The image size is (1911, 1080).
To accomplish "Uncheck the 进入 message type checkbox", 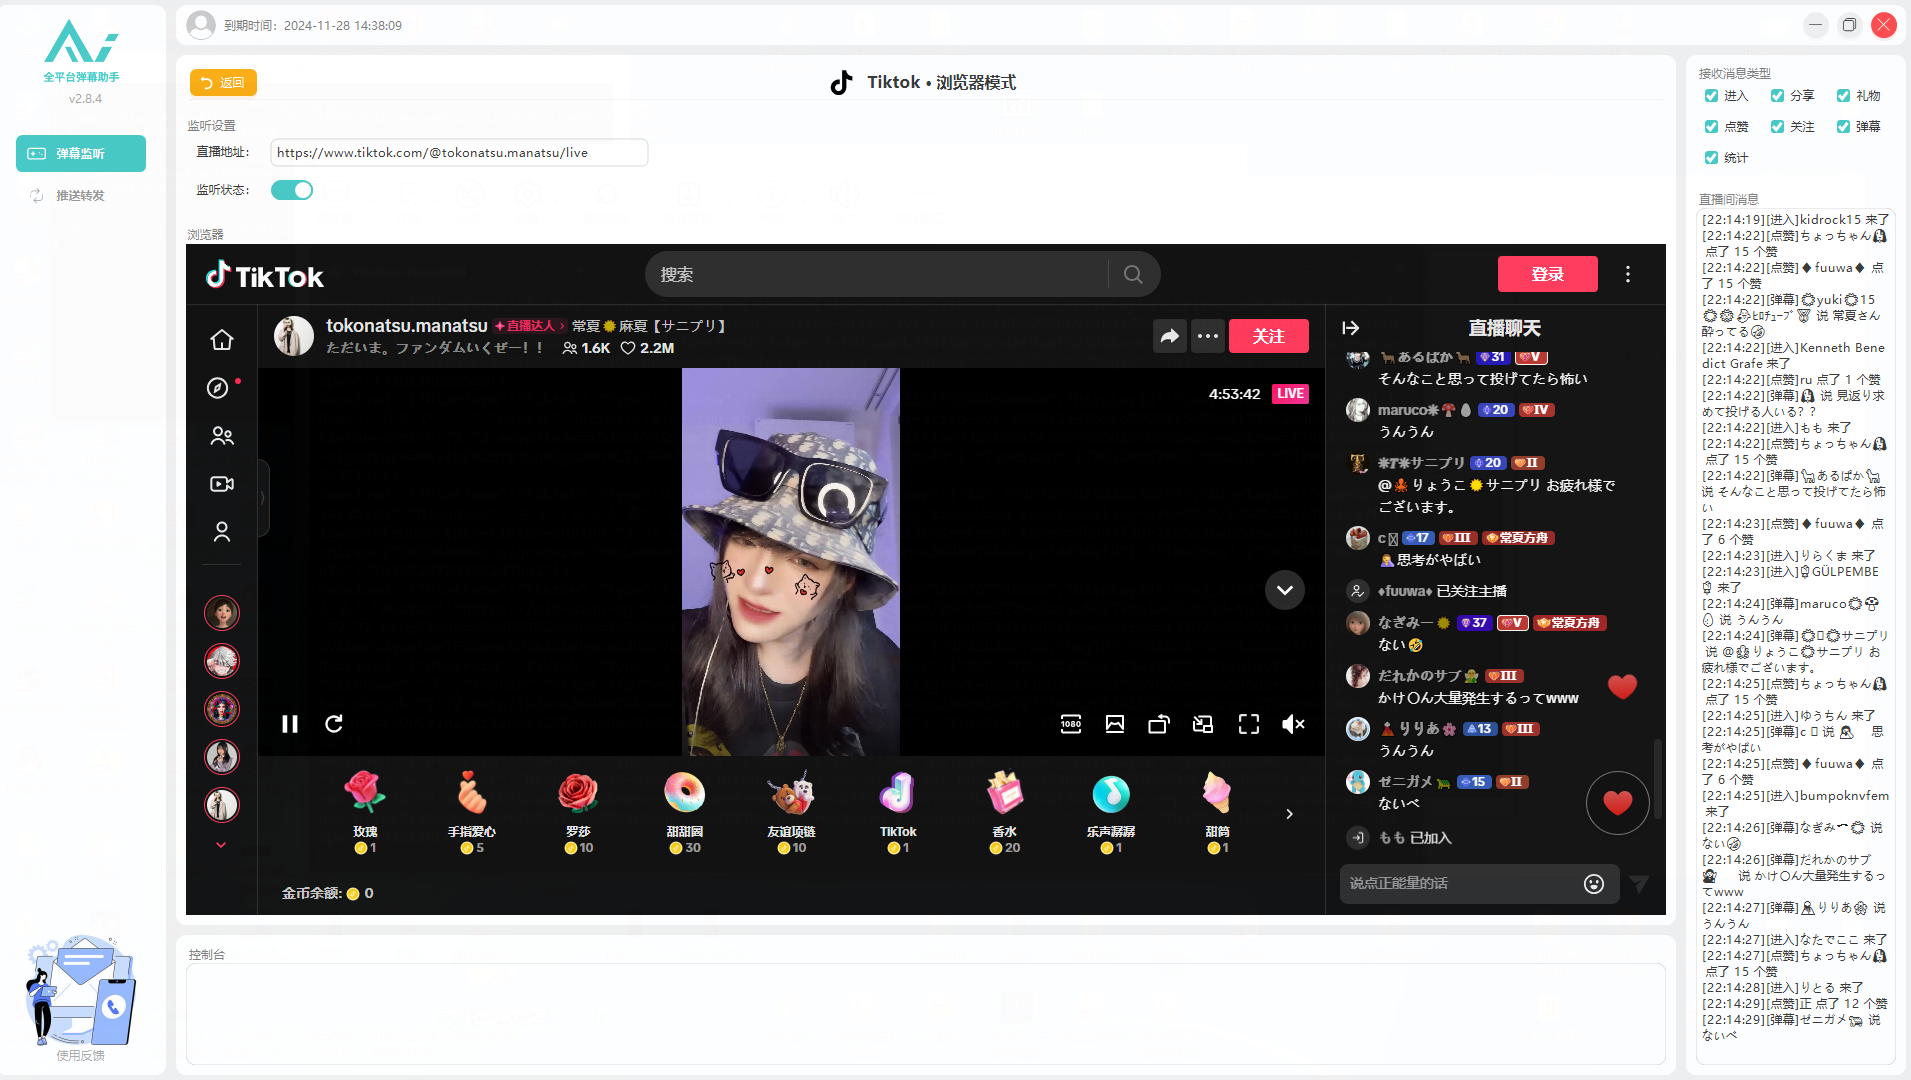I will click(1711, 96).
